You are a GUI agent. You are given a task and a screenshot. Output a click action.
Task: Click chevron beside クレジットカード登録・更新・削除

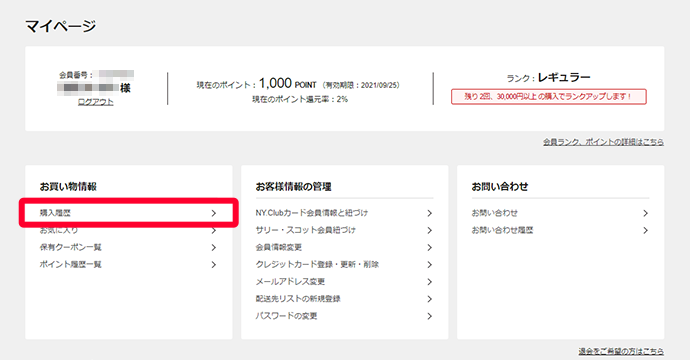(x=429, y=264)
